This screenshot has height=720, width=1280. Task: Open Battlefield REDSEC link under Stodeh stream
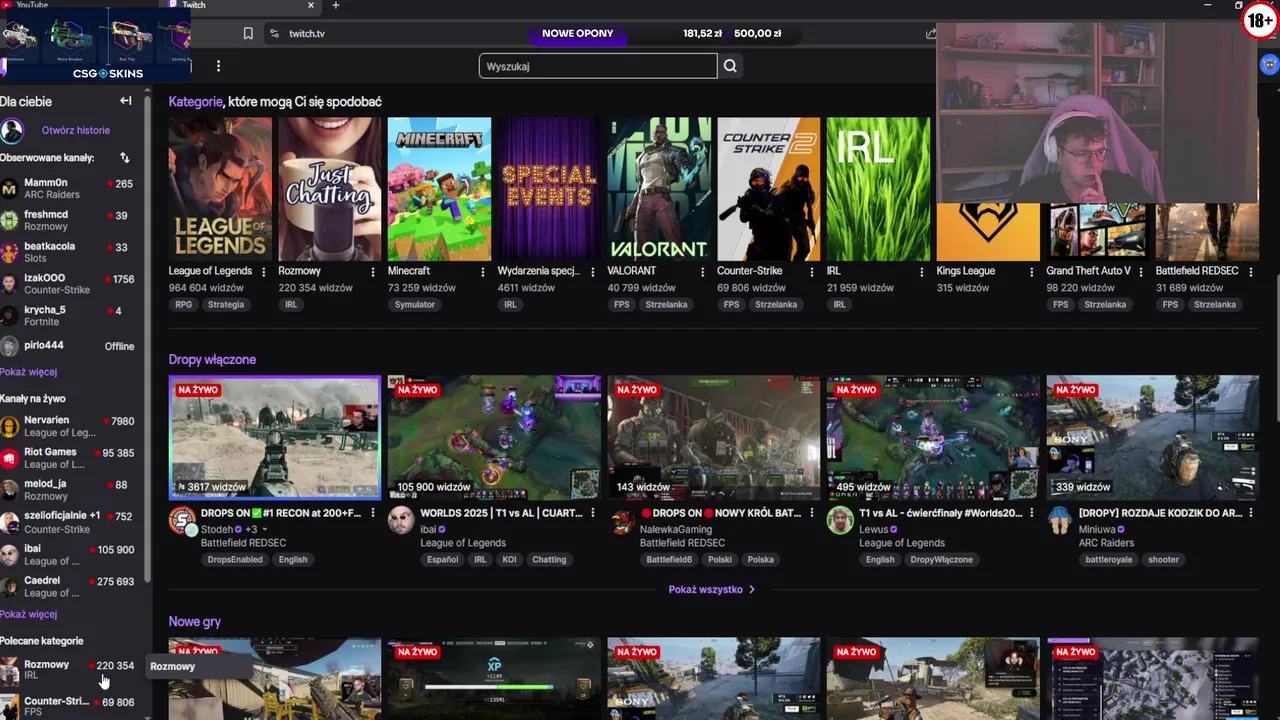pyautogui.click(x=243, y=543)
